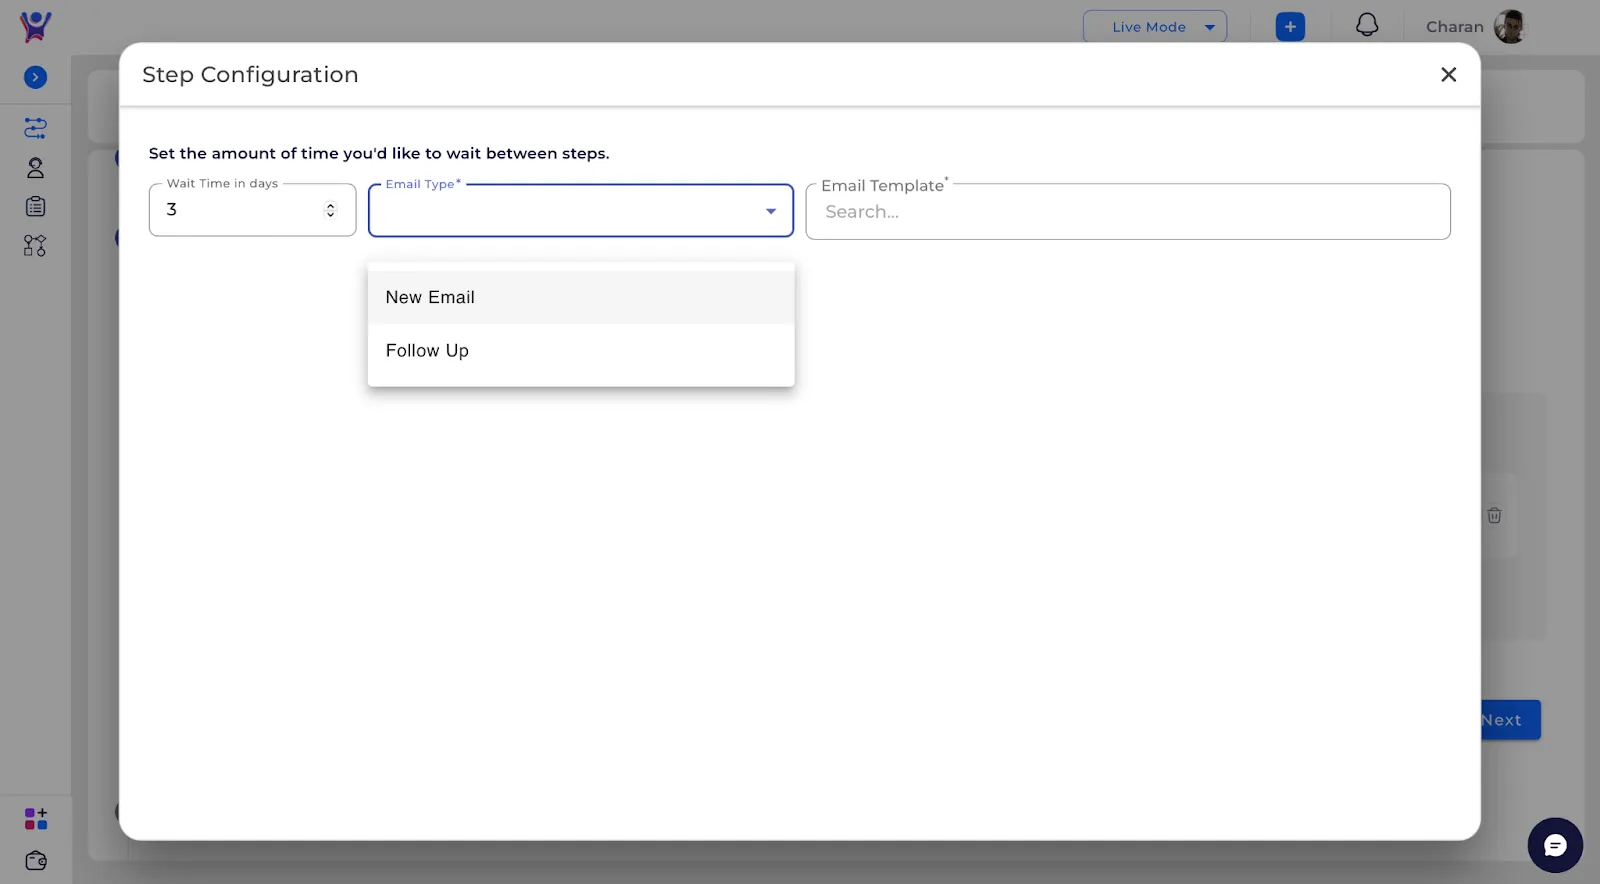Open the add-apps grid icon in the sidebar
This screenshot has width=1600, height=884.
pos(36,819)
